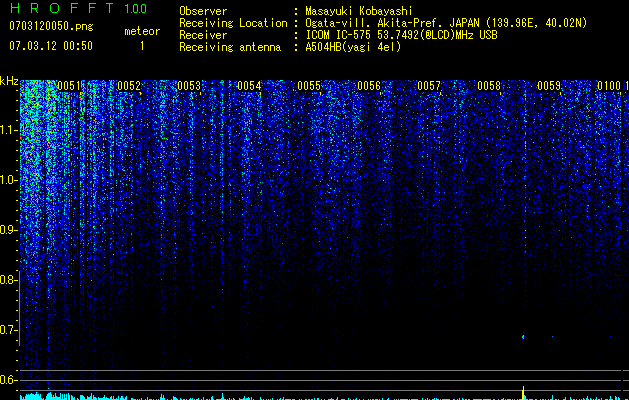This screenshot has width=629, height=400.
Task: Click the 1.0 kHz frequency tick label
Action: click(8, 180)
